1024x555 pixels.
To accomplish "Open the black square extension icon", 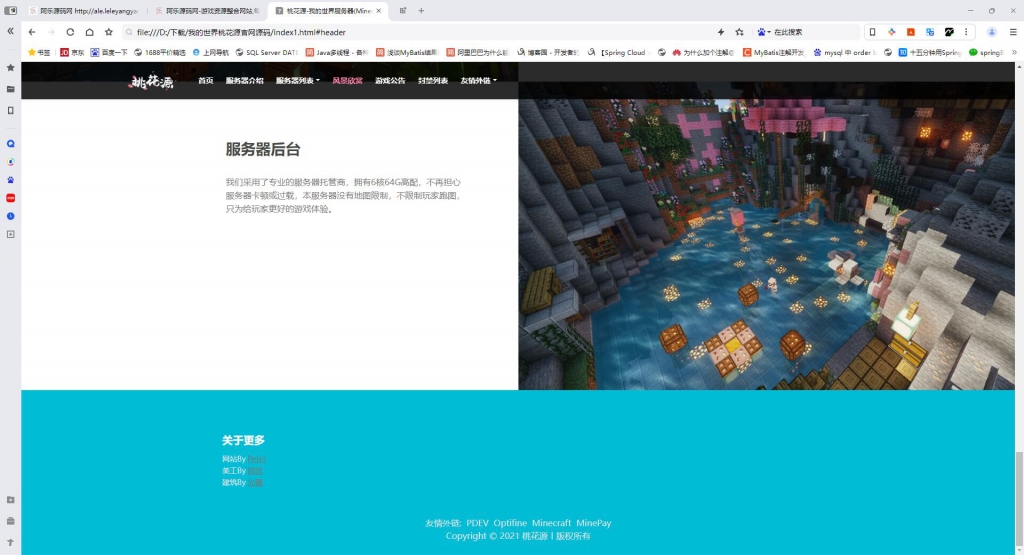I will click(949, 32).
